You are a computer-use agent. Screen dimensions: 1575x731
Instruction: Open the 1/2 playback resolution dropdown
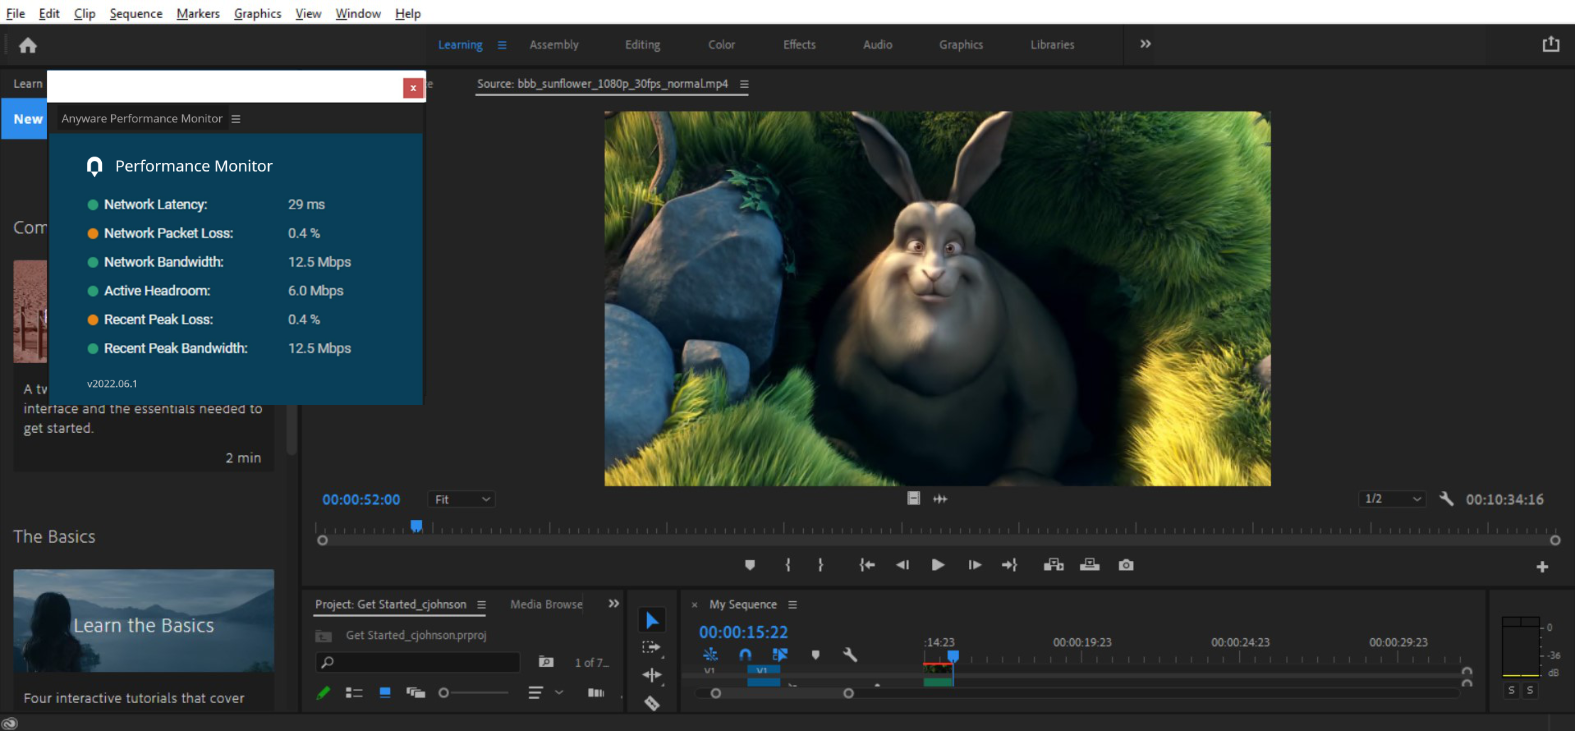coord(1392,499)
